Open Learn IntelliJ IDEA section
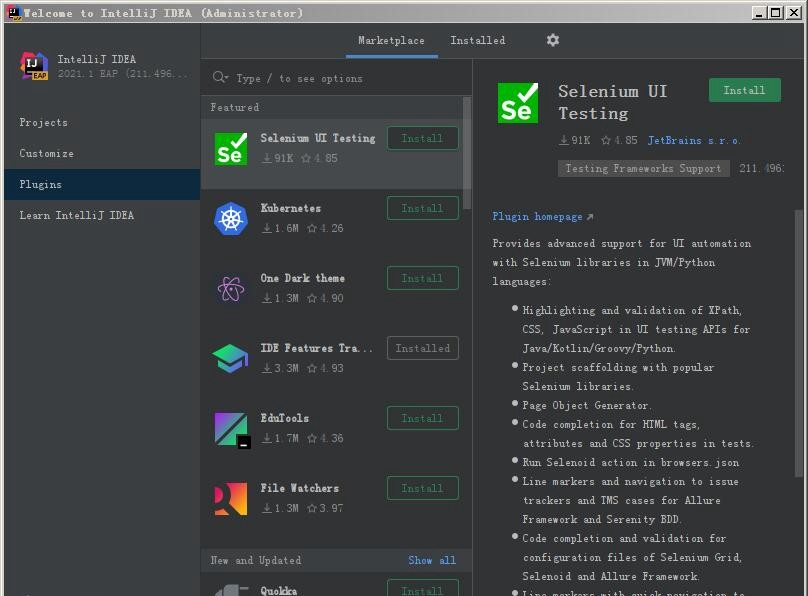Screen dimensions: 808x596 (x=102, y=215)
